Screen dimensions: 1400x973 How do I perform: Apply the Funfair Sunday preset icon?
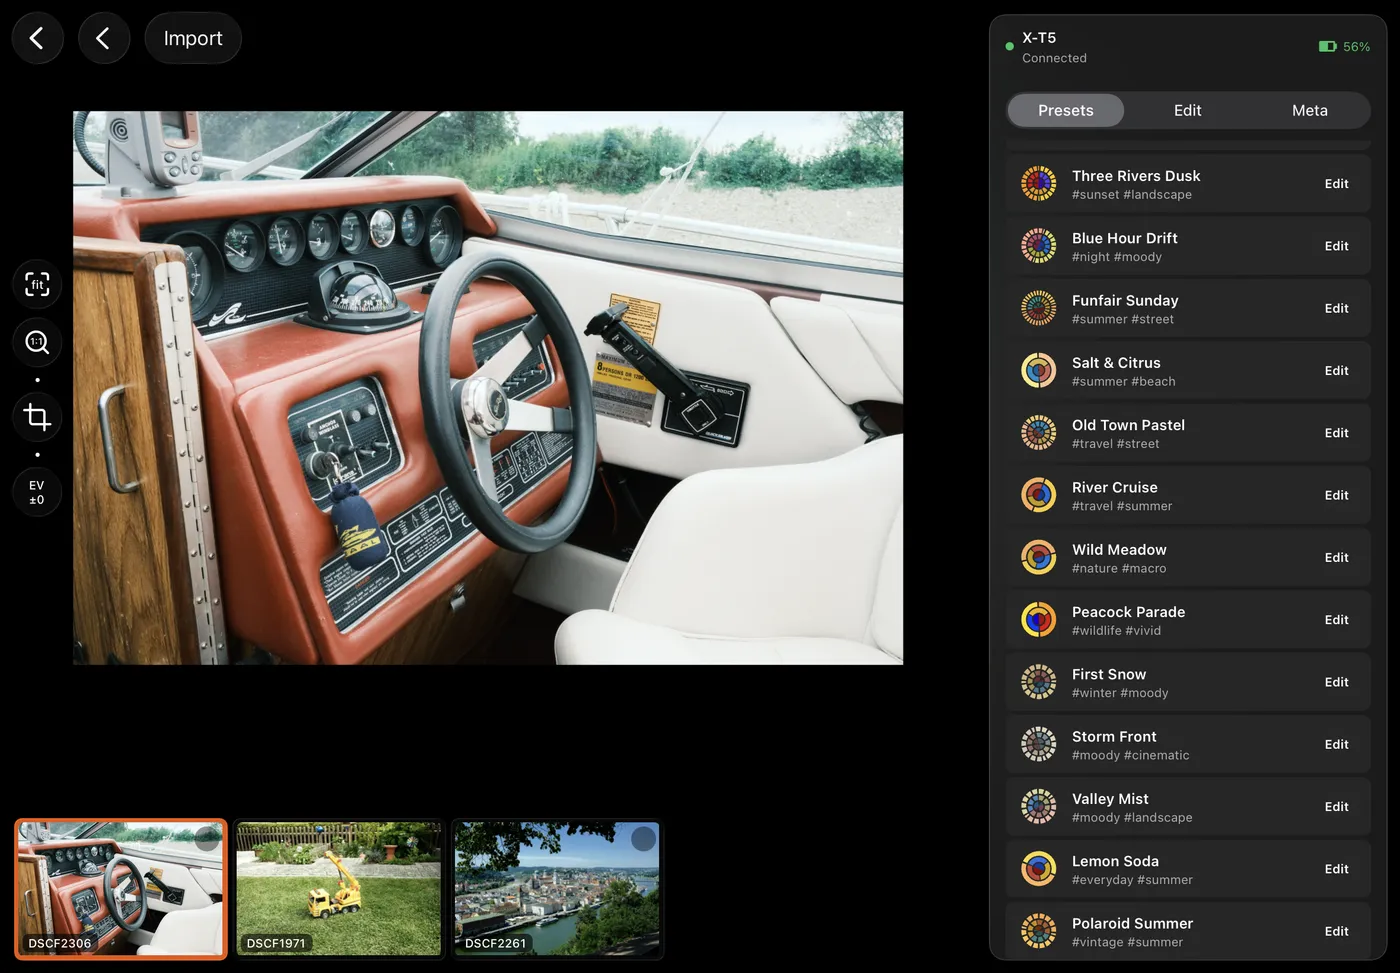coord(1039,308)
